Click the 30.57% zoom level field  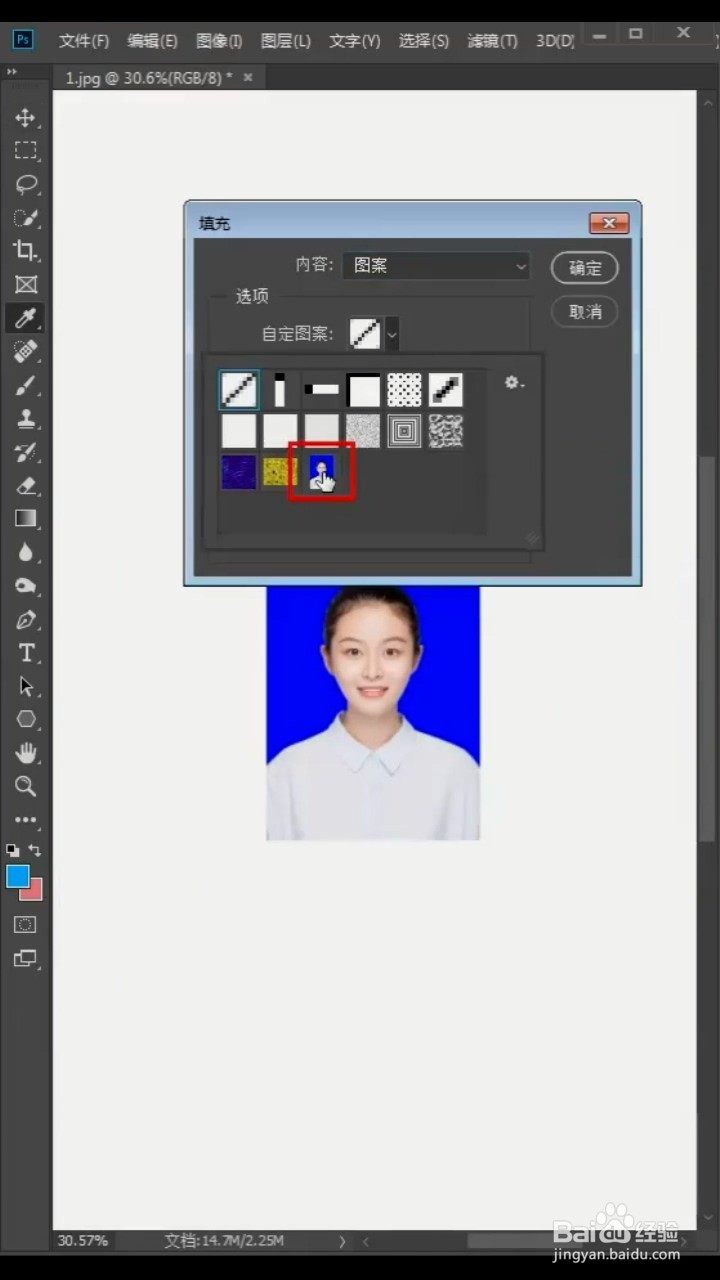(84, 1241)
